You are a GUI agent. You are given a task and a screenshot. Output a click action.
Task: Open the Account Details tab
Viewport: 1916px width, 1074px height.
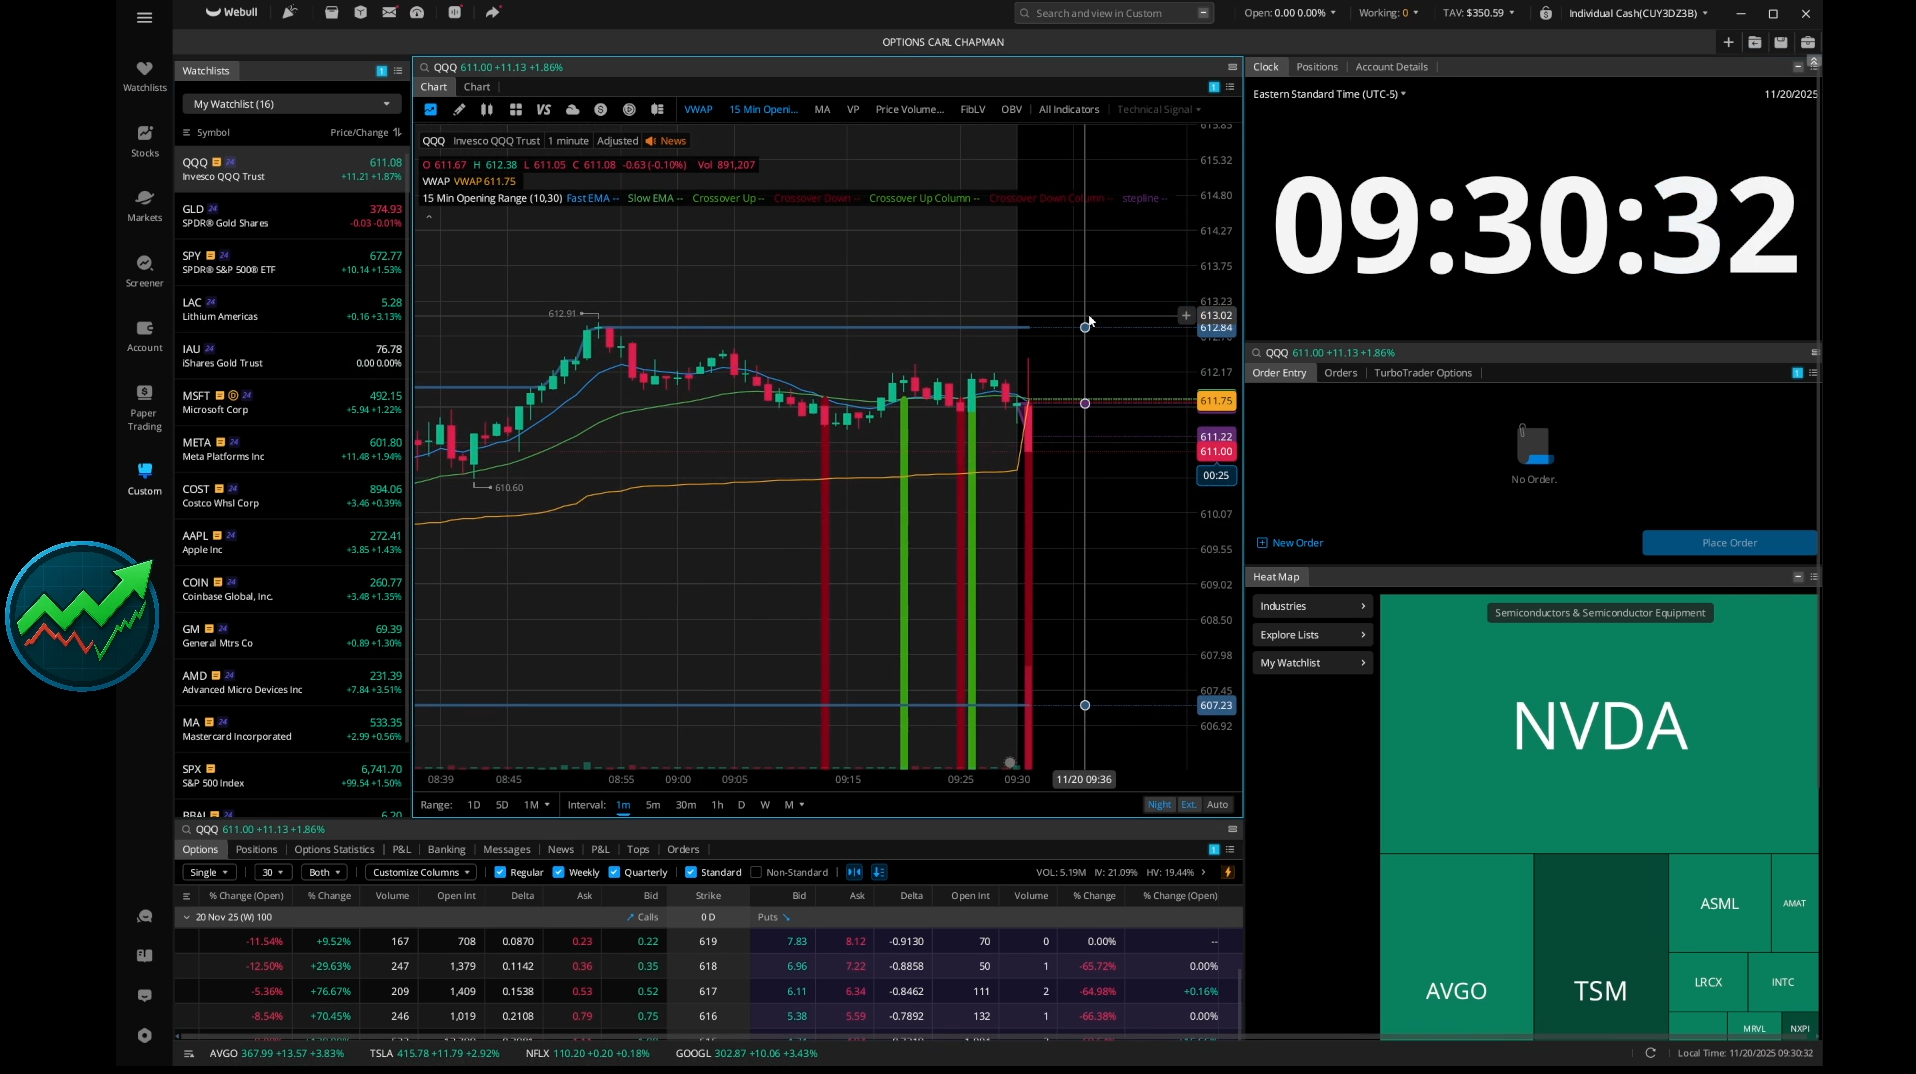1391,67
